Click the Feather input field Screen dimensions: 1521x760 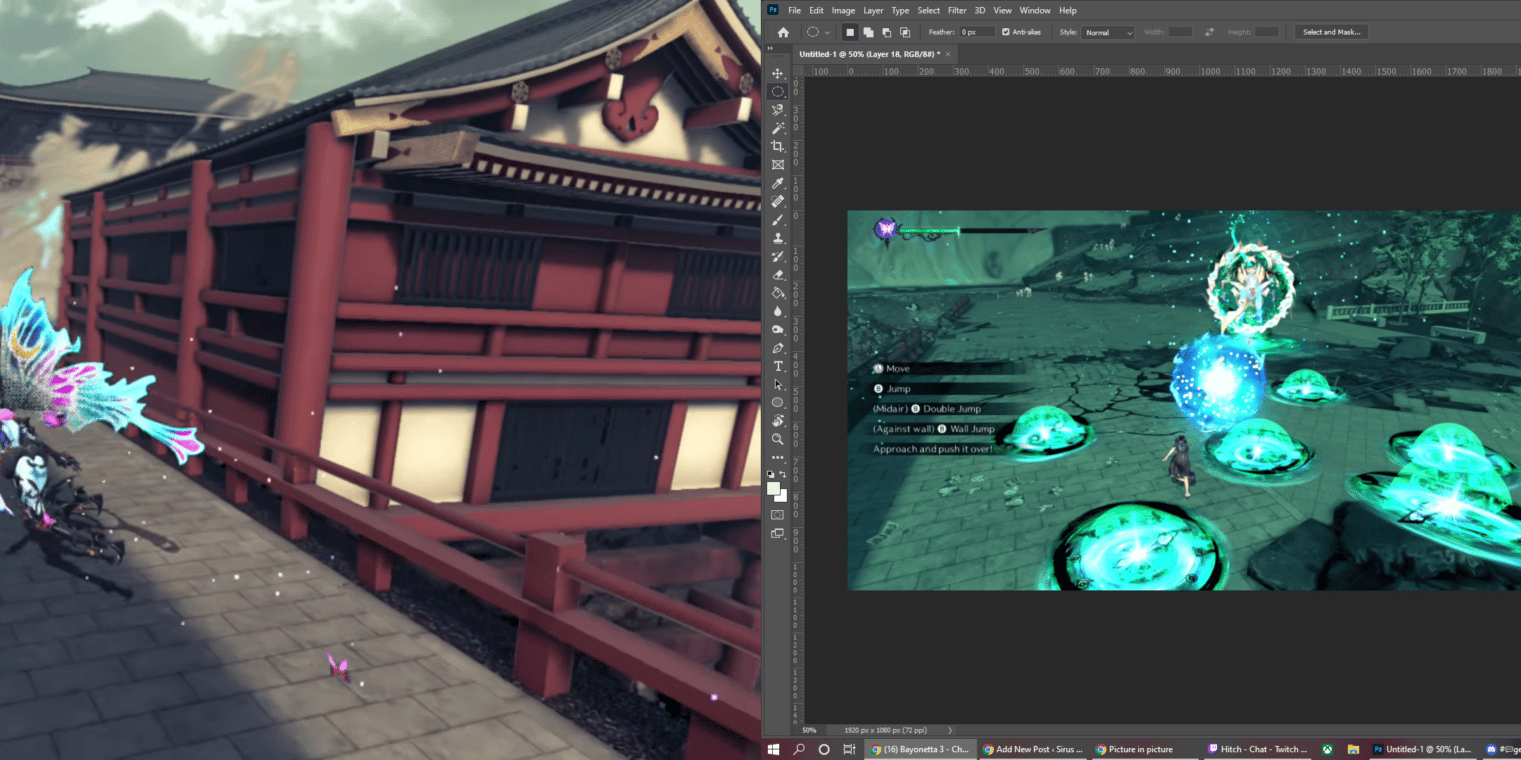coord(977,32)
